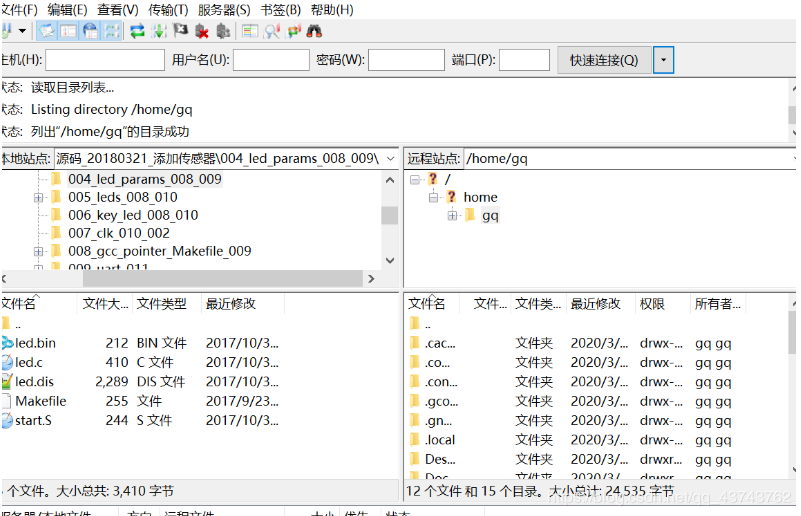Select remote .gn... folder icon
Screen dimensions: 801x516
pos(415,420)
